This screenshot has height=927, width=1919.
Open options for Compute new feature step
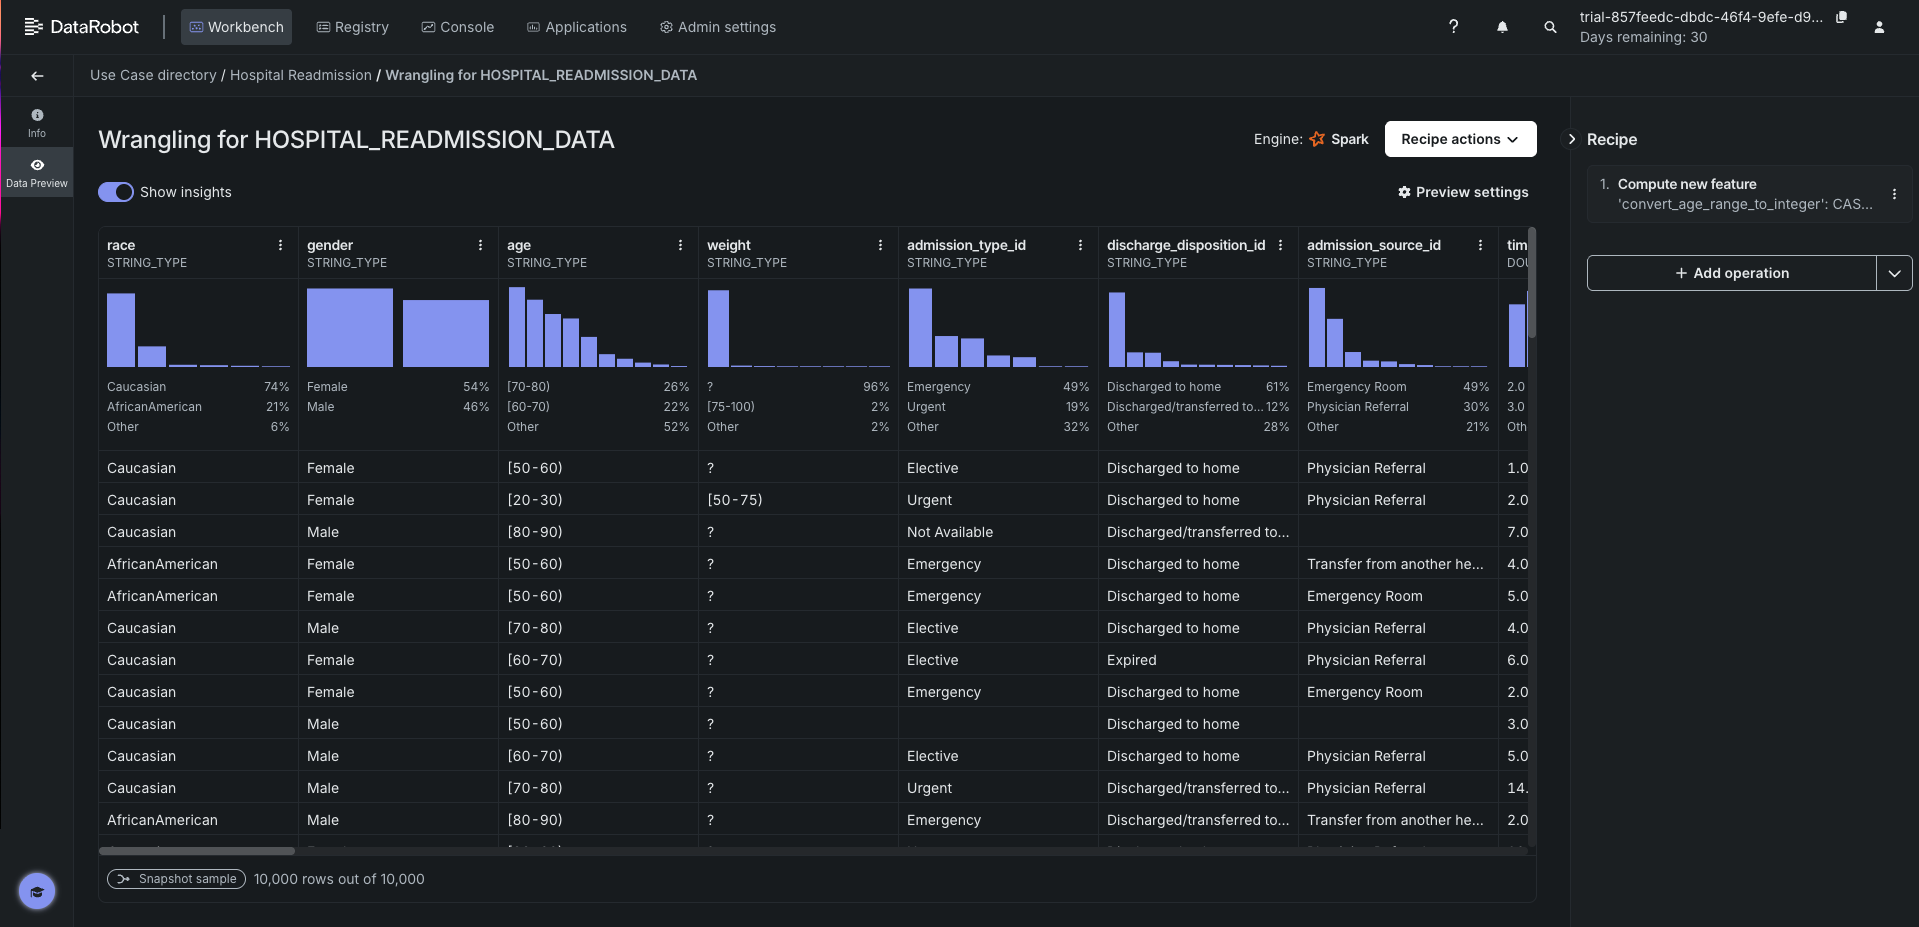coord(1894,194)
